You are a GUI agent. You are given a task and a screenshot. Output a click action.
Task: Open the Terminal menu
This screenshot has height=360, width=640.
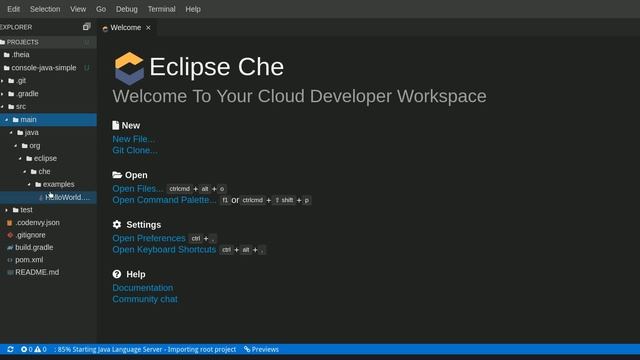pyautogui.click(x=162, y=9)
